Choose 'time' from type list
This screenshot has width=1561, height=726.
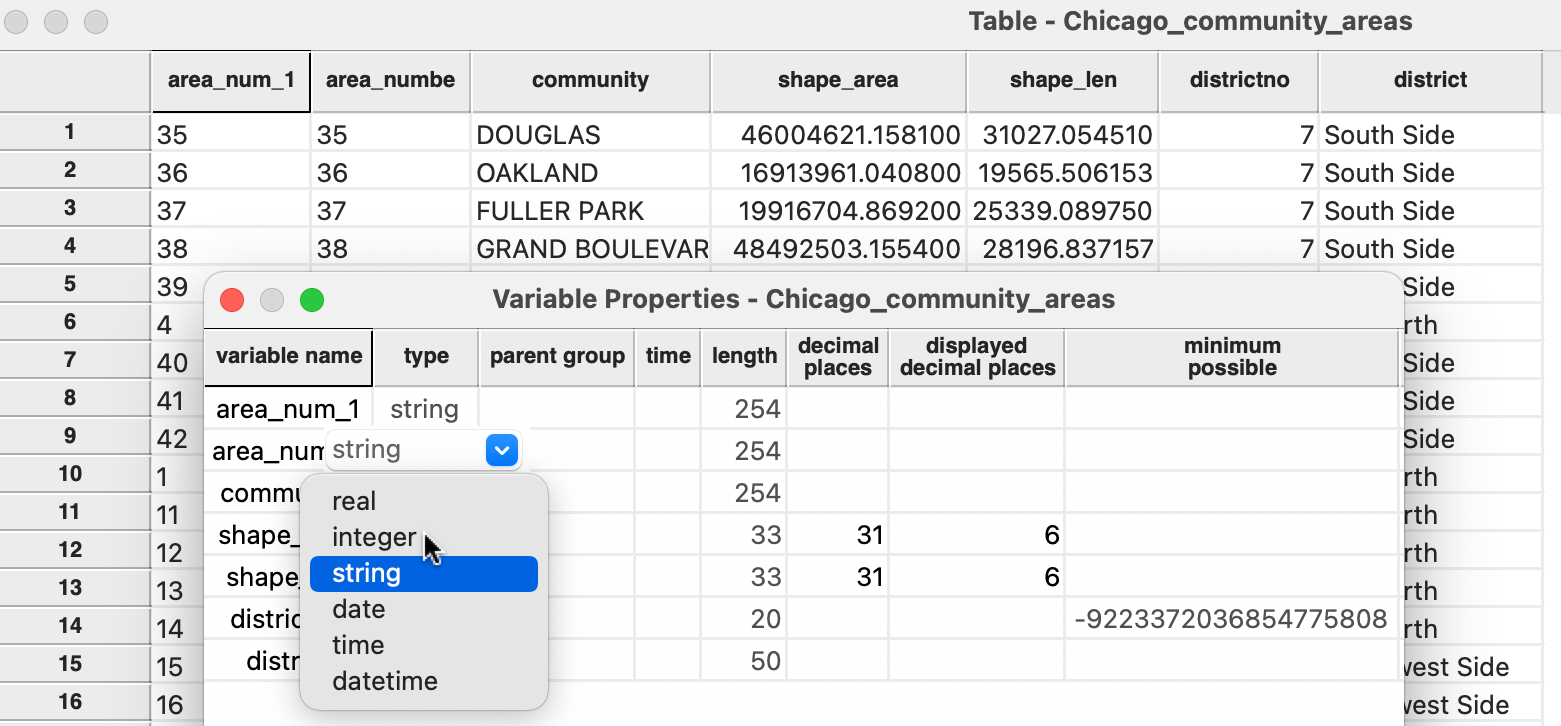point(424,645)
